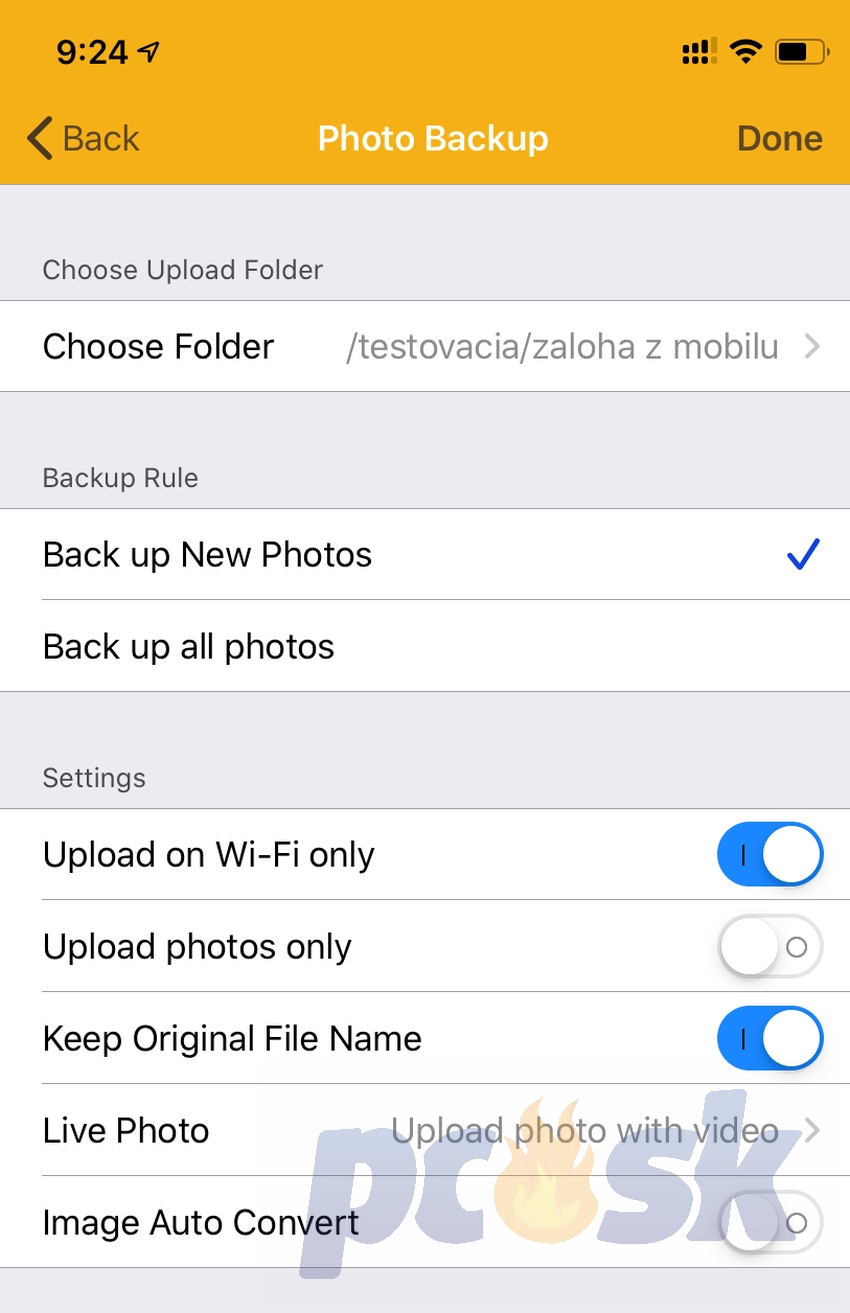Toggle the Image Auto Convert switch
The image size is (850, 1313).
(x=770, y=1223)
